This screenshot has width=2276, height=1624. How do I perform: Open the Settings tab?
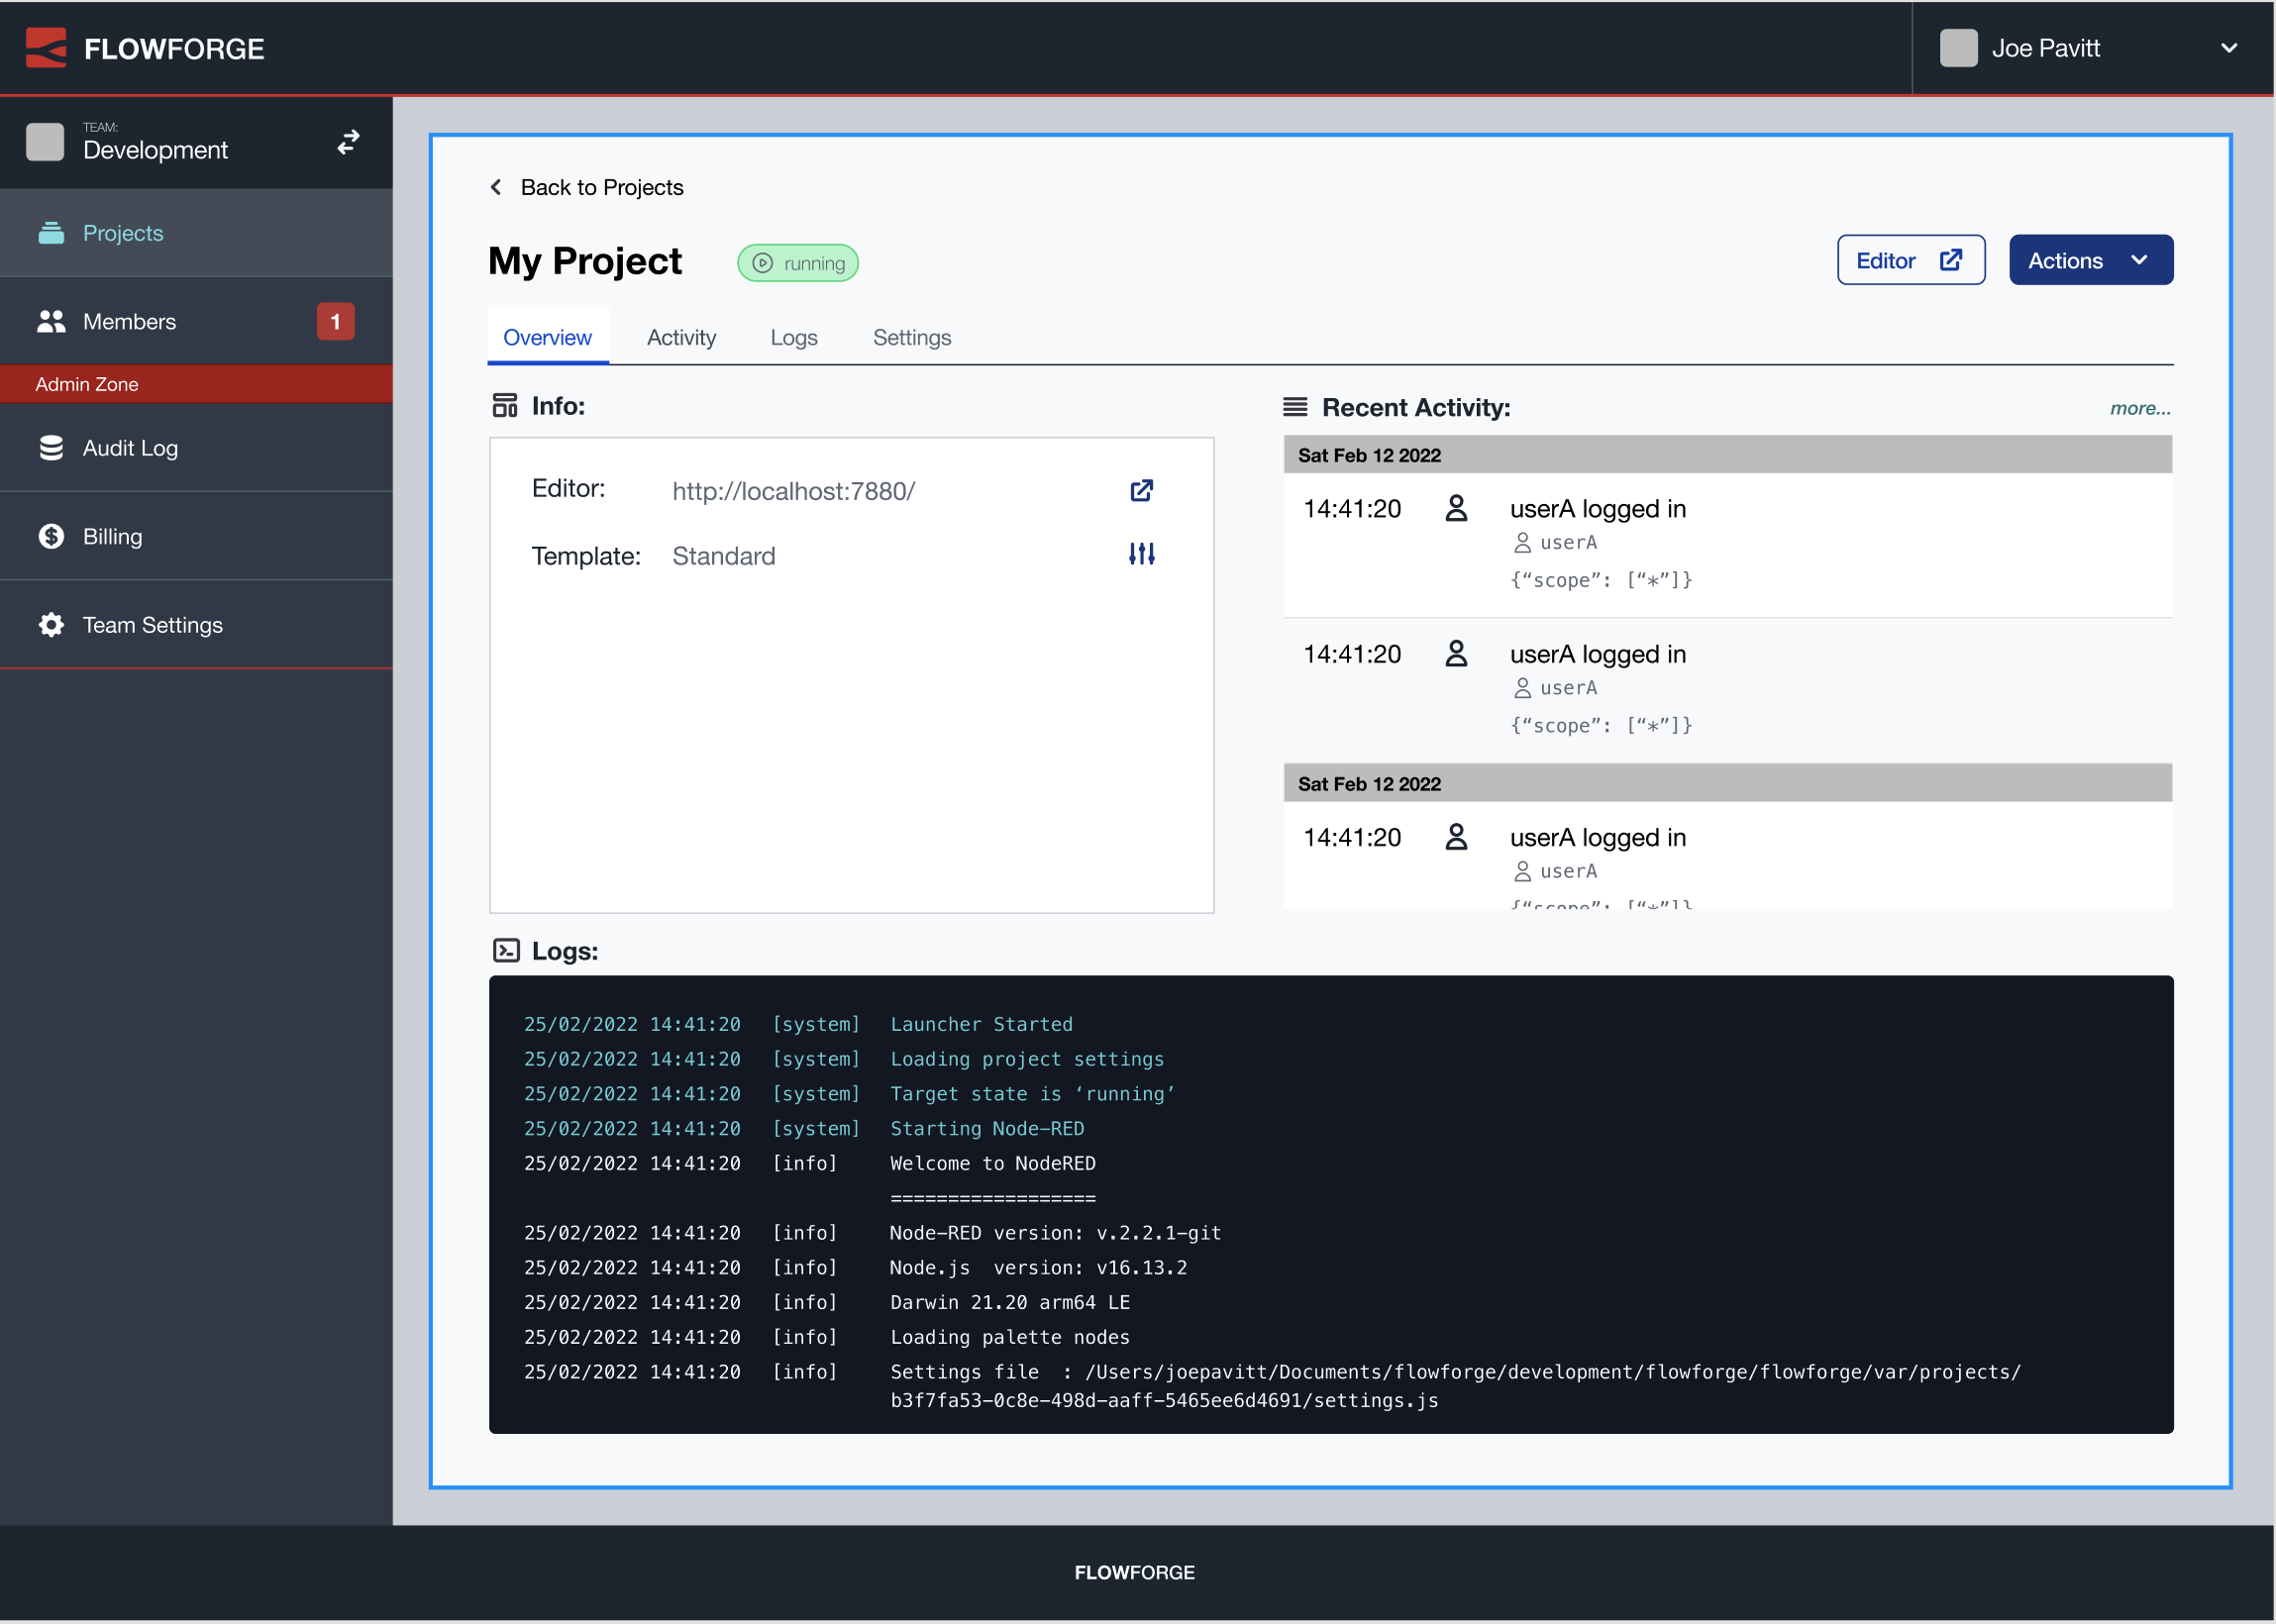click(x=911, y=337)
